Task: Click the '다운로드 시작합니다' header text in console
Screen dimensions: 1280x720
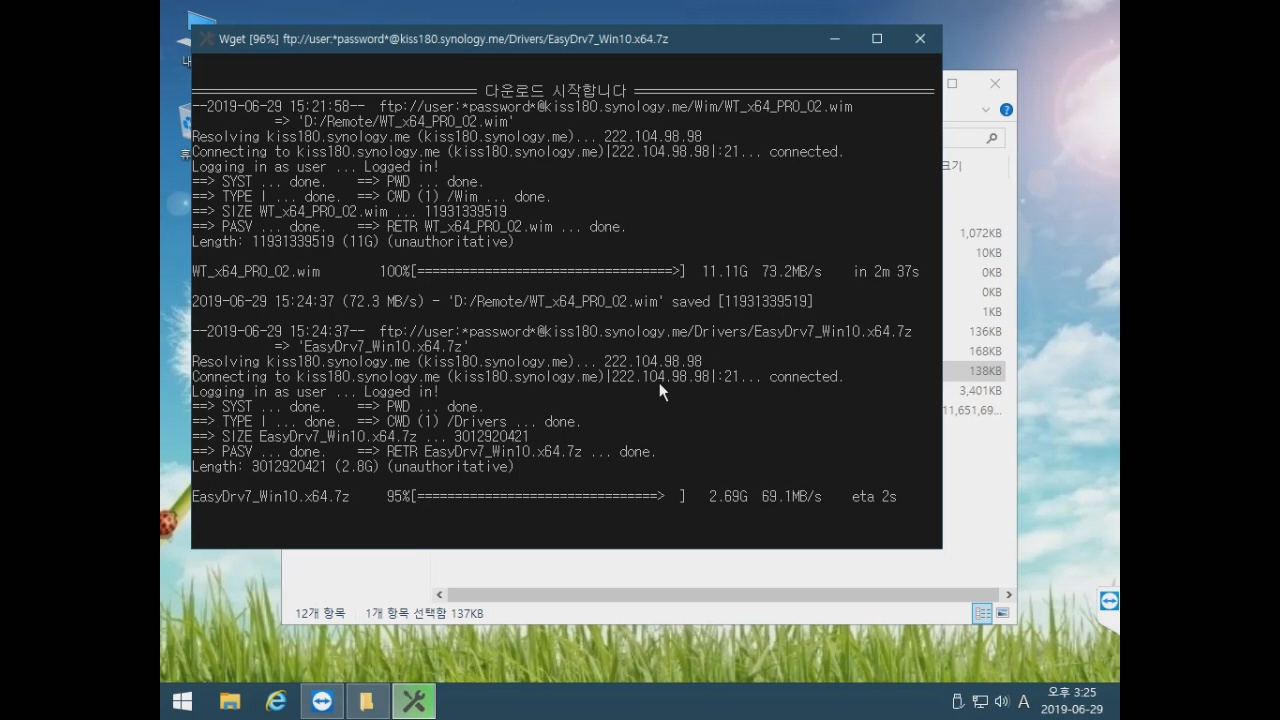Action: click(x=556, y=91)
